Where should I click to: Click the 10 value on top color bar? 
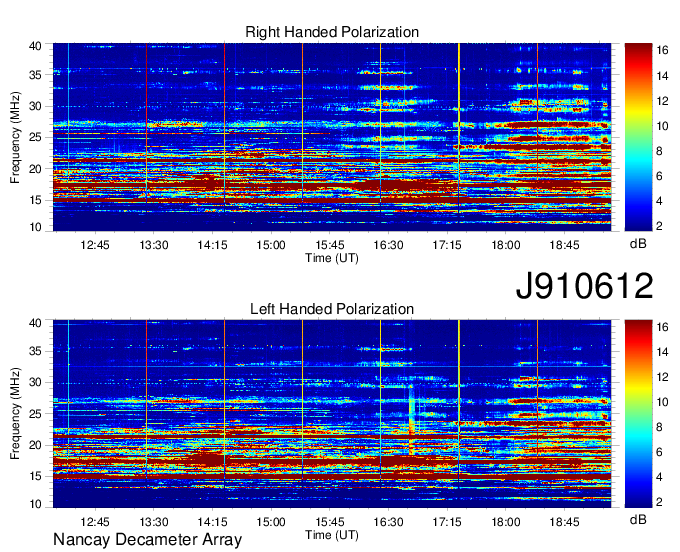coord(662,126)
